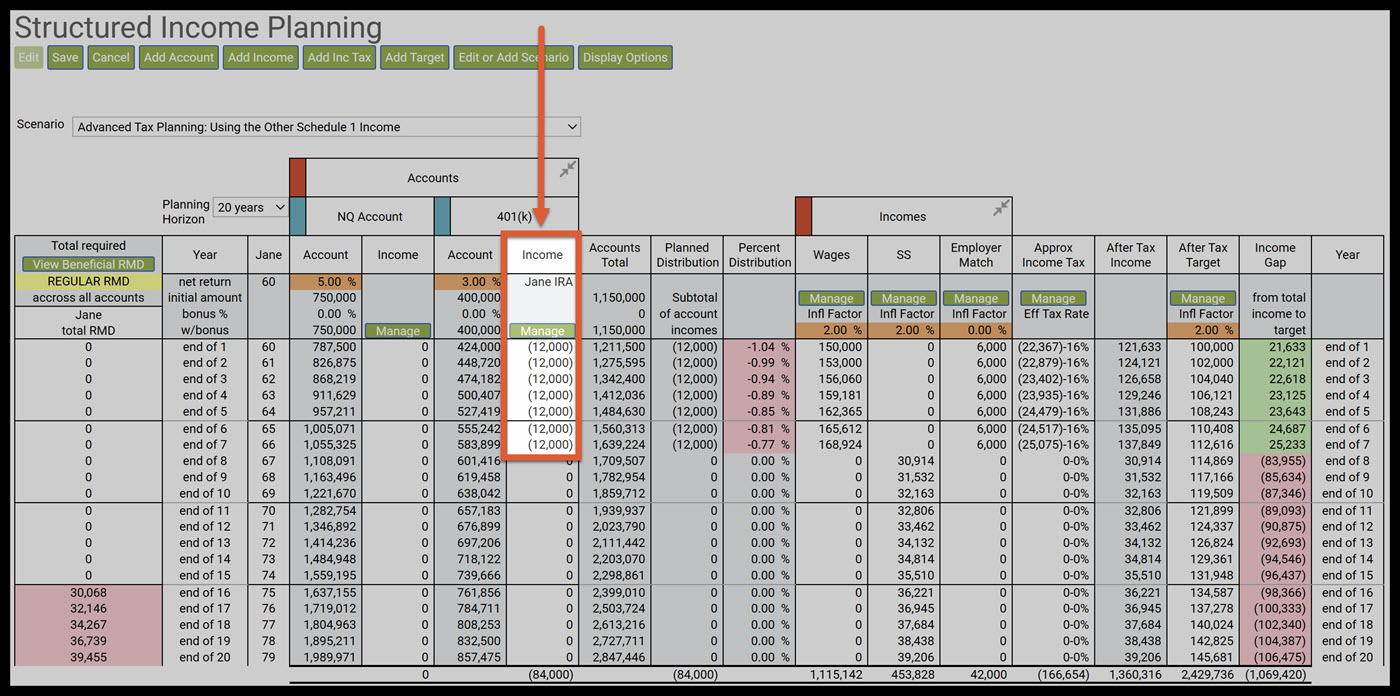Collapse the Incomes group with its arrows icon
This screenshot has height=696, width=1400.
pos(1000,208)
